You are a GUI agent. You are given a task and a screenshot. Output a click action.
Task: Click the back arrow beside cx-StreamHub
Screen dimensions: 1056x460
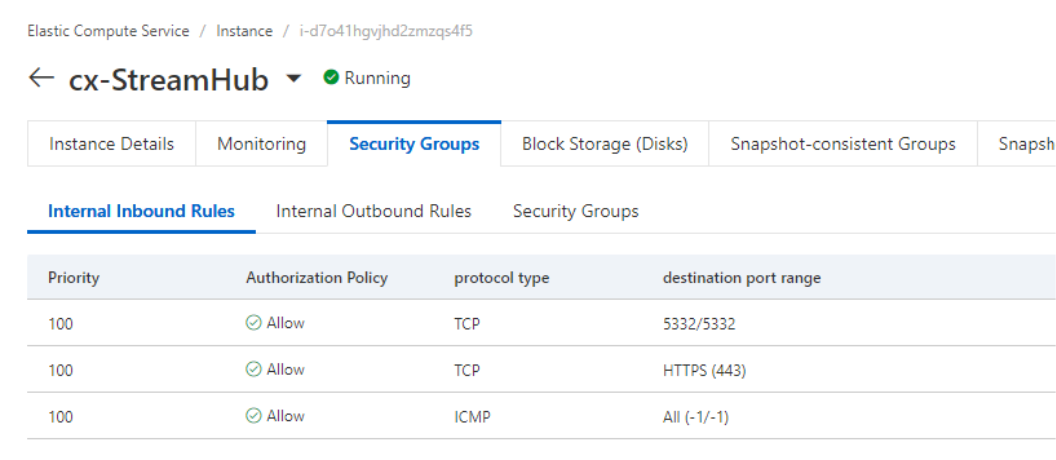point(41,78)
